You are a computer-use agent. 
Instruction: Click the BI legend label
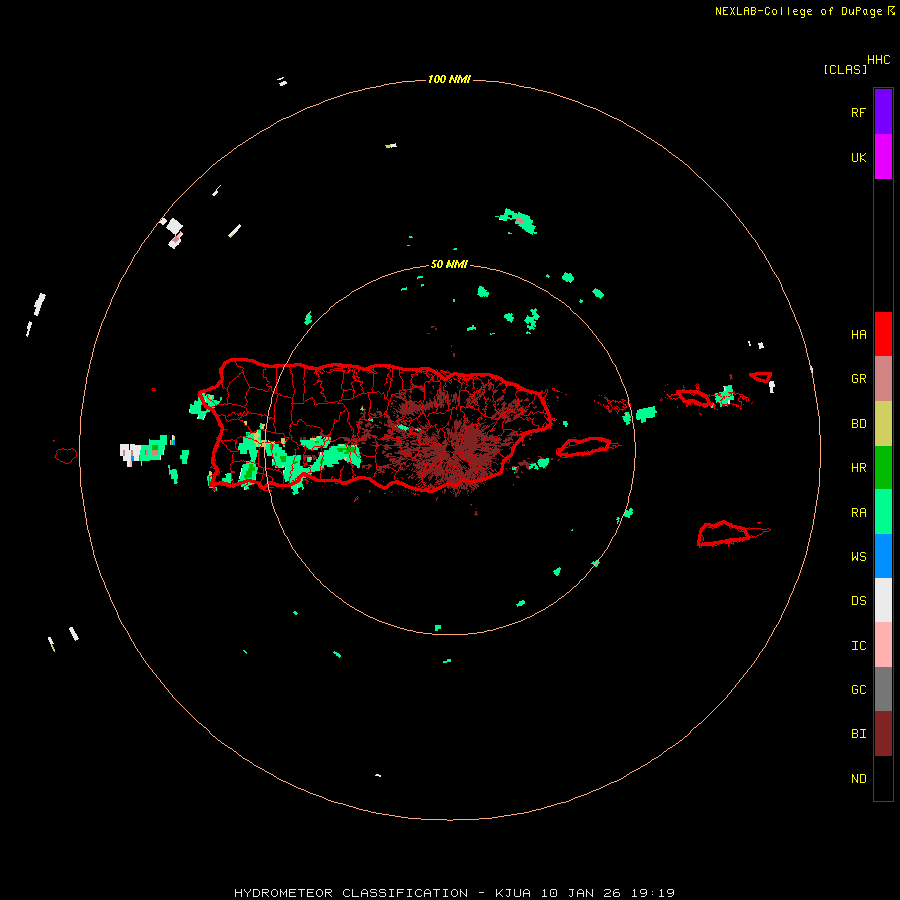(x=858, y=734)
